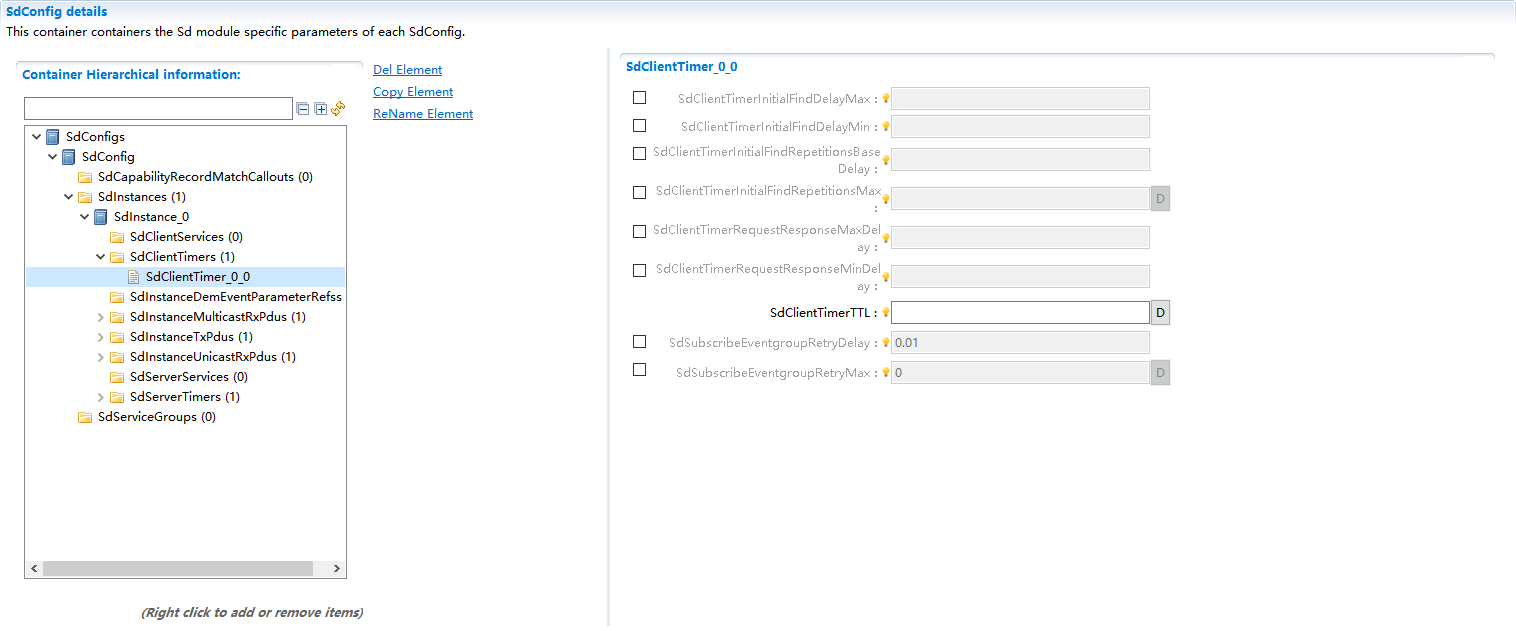Collapse the SdClientTimers node

[100, 256]
